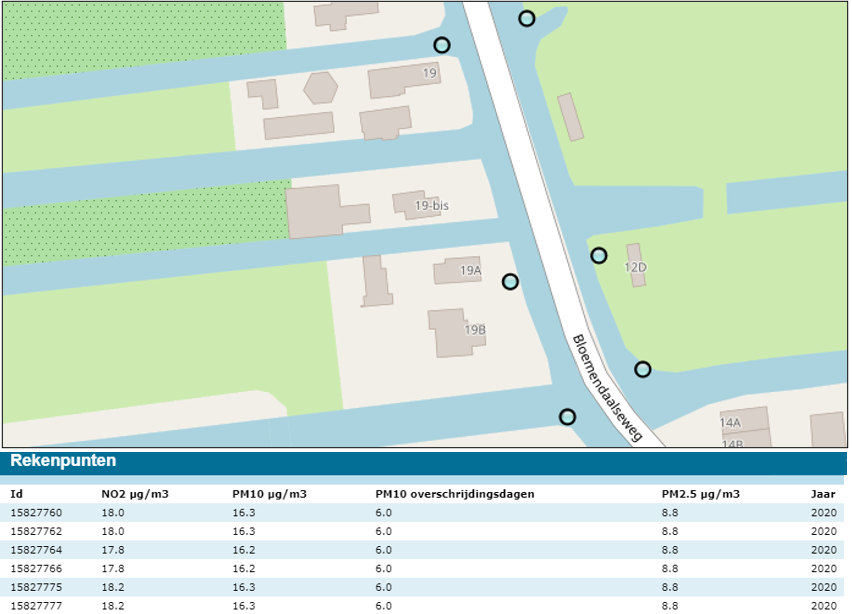Viewport: 852px width, 614px height.
Task: Click overschrijdingsdagen value 6.0 in row 15827777
Action: [x=383, y=605]
